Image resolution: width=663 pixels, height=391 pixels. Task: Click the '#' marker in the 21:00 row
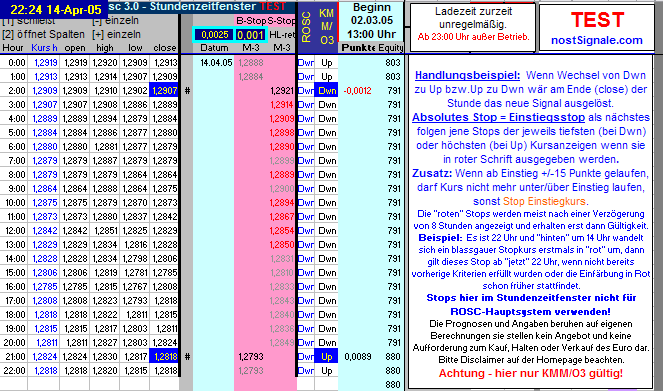point(187,356)
